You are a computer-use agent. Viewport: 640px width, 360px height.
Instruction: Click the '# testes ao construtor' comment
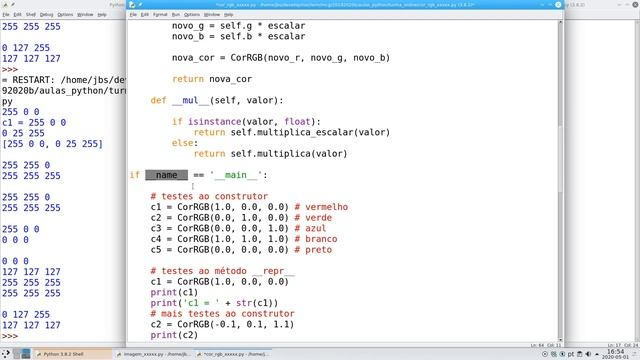pos(209,196)
